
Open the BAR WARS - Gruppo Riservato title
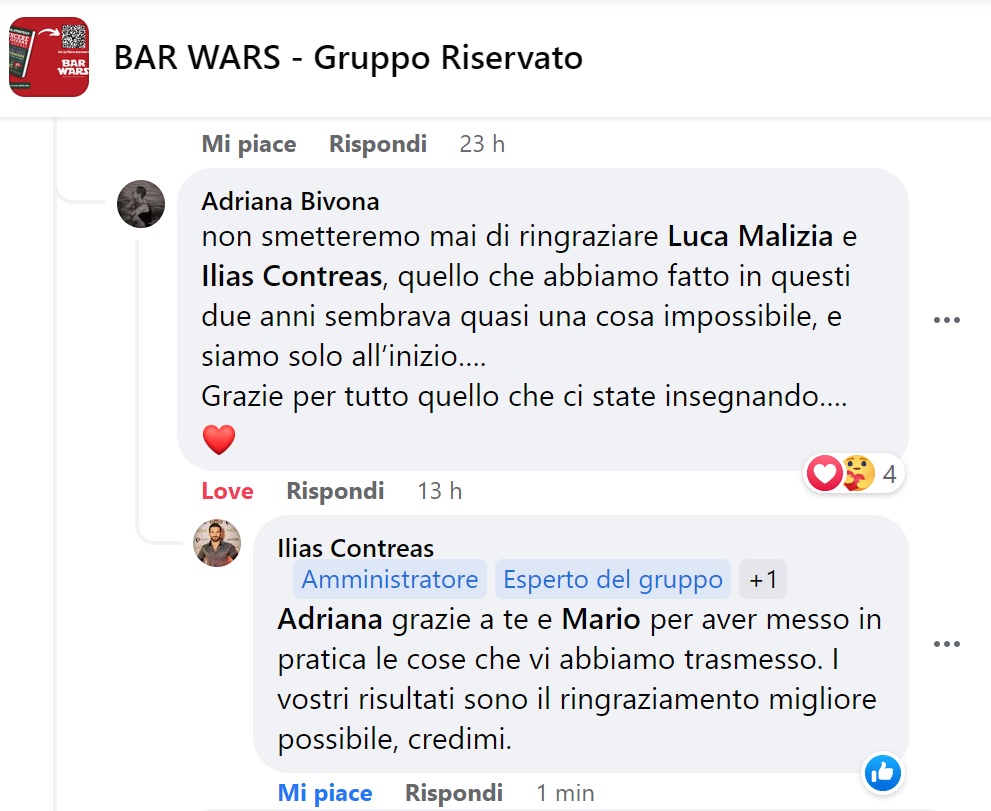[x=348, y=58]
